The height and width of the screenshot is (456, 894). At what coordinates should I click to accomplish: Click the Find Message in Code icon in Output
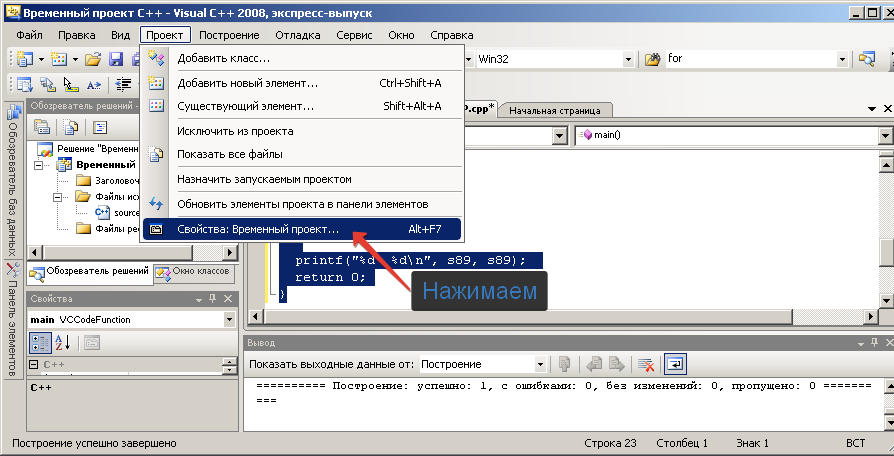pyautogui.click(x=565, y=364)
